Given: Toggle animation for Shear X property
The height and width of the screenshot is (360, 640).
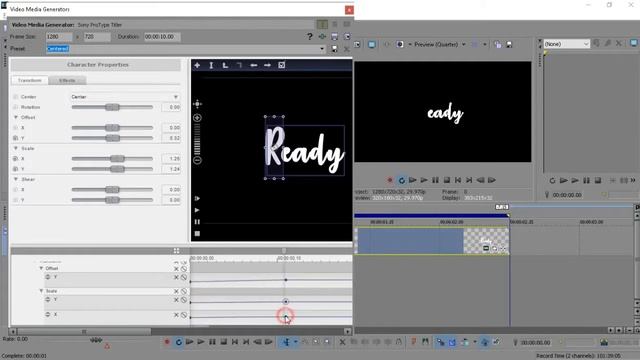Looking at the screenshot, I should click(x=16, y=190).
